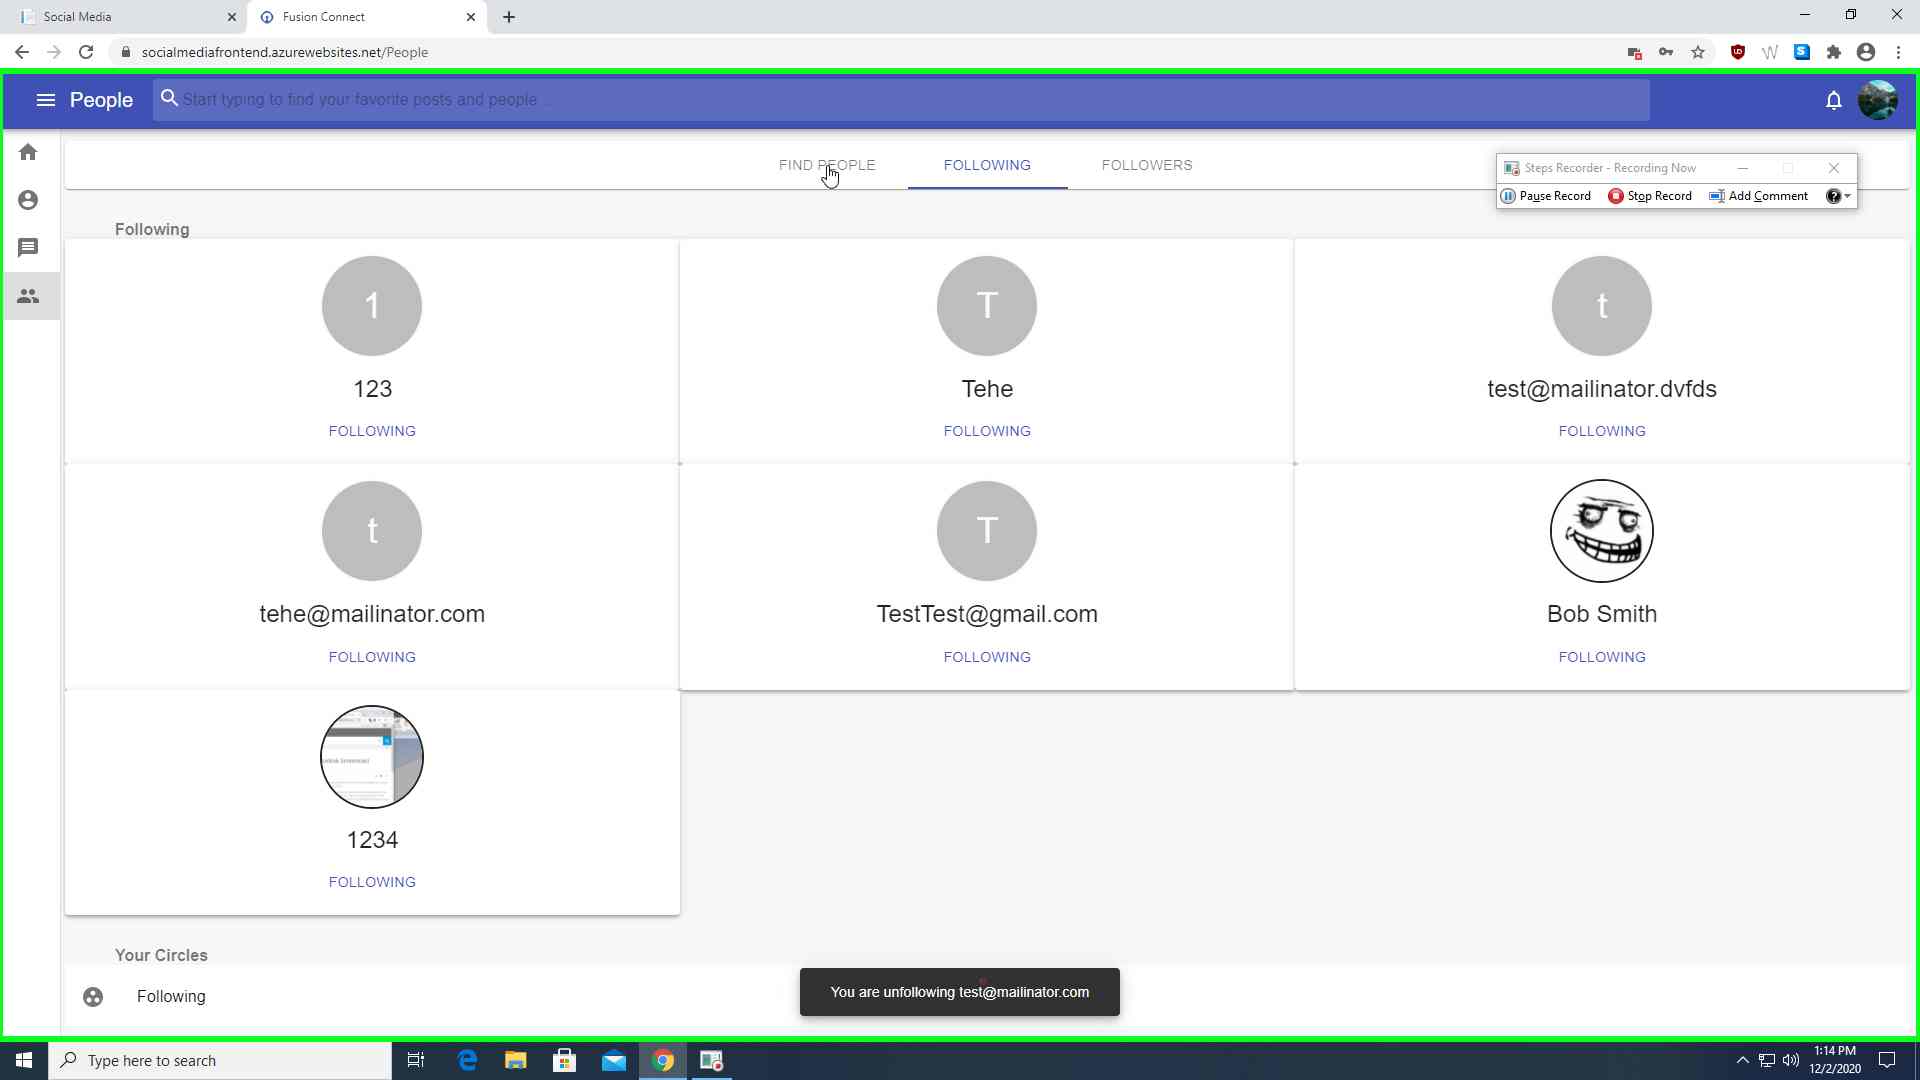Pause the Steps Recorder recording
1920x1080 pixels.
[1546, 196]
